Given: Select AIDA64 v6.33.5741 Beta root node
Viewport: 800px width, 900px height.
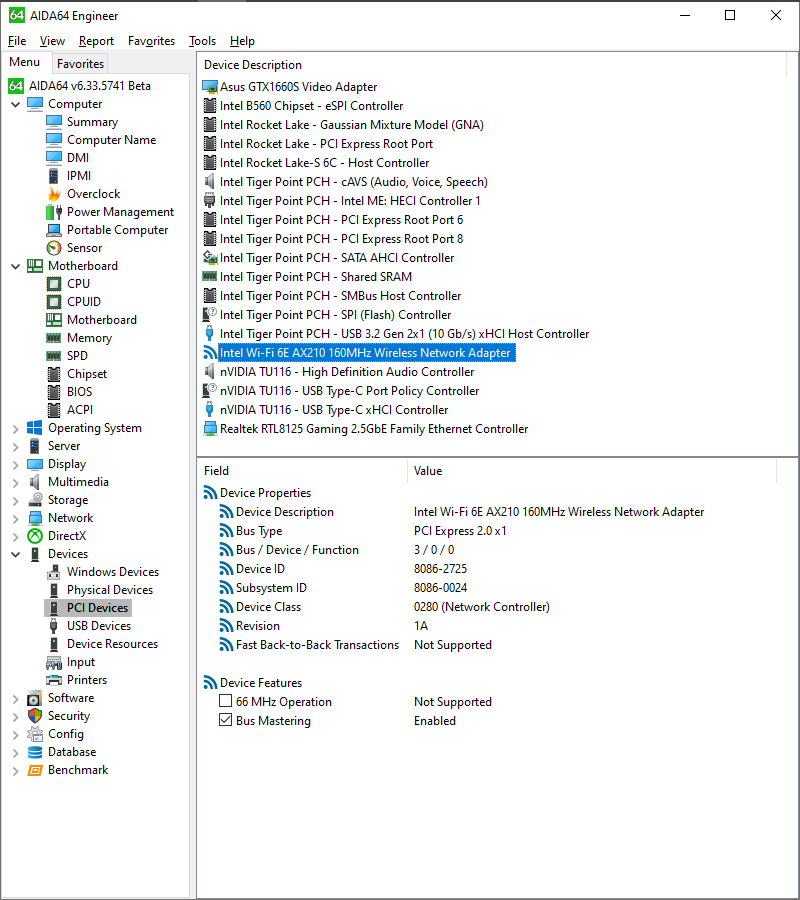Looking at the screenshot, I should [x=90, y=86].
